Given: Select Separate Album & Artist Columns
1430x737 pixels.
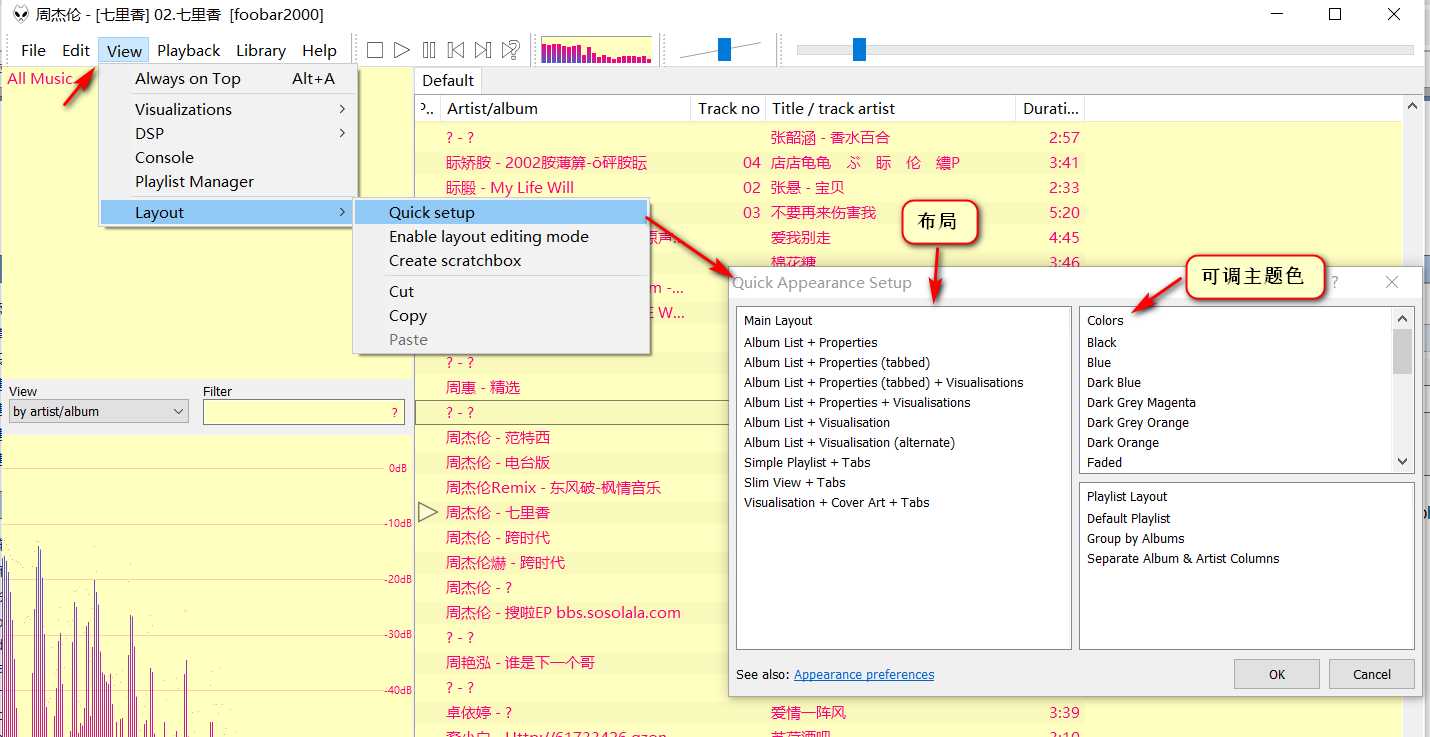Looking at the screenshot, I should (1183, 558).
